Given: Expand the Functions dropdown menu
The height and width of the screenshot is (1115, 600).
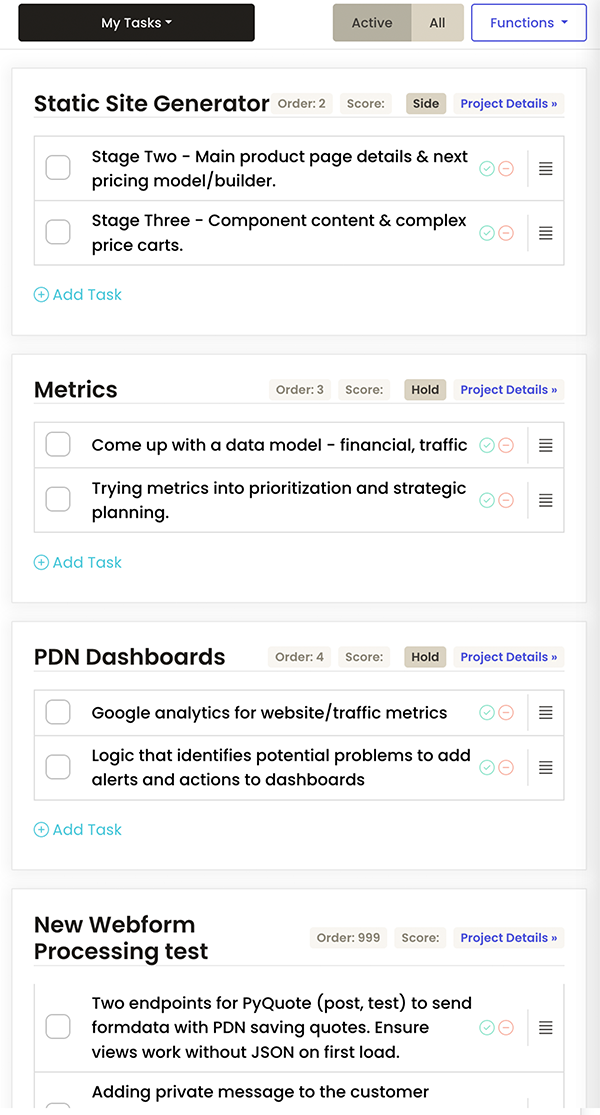Looking at the screenshot, I should pyautogui.click(x=529, y=23).
